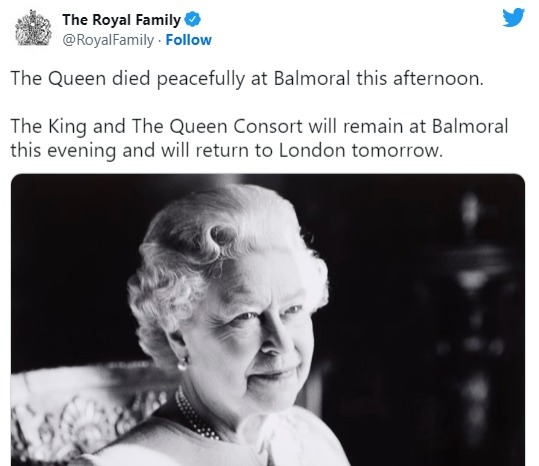Image resolution: width=539 pixels, height=466 pixels.
Task: Click the @RoyalFamily handle
Action: pos(108,40)
